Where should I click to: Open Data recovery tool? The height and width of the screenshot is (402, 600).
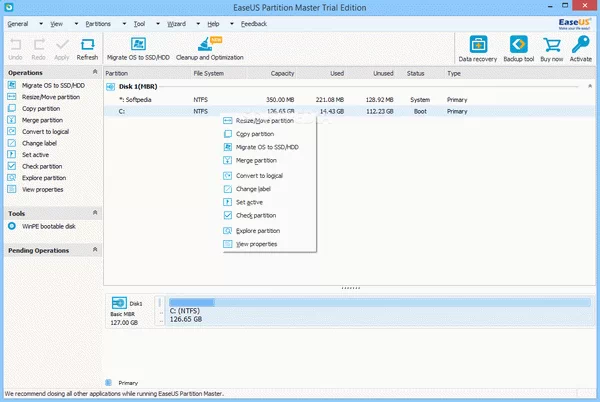[x=478, y=49]
